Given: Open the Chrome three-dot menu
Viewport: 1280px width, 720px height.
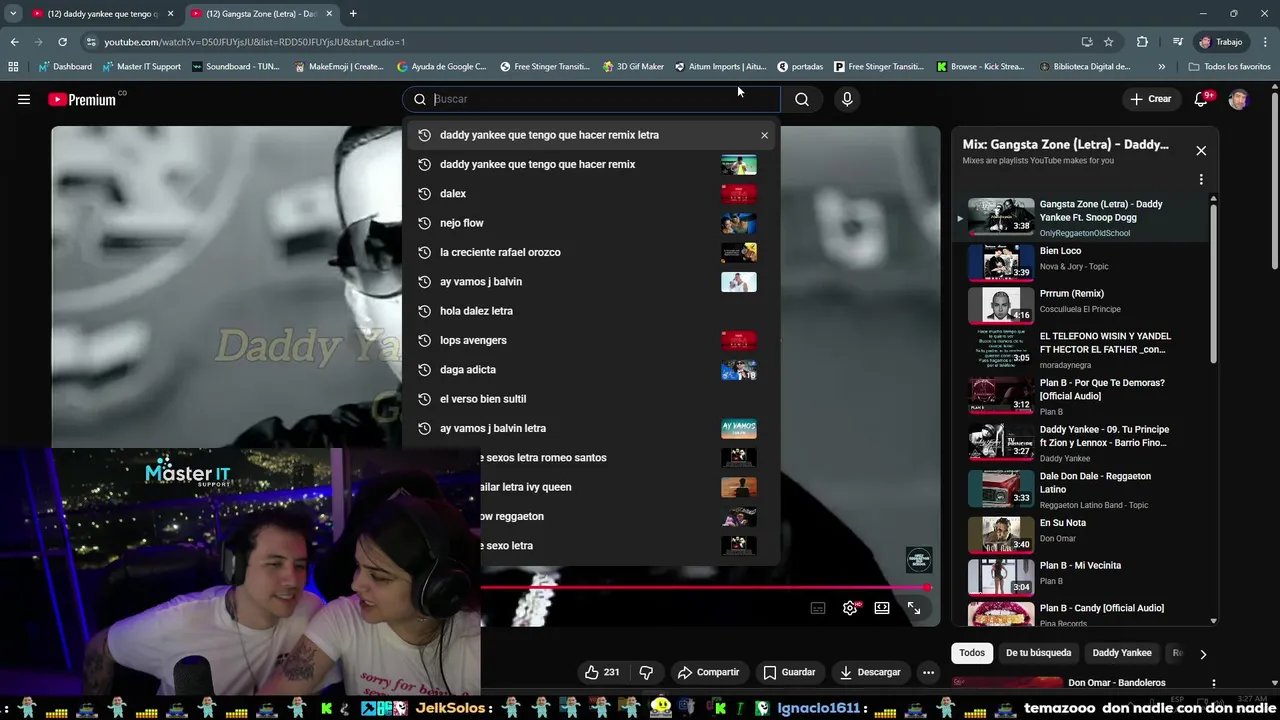Looking at the screenshot, I should [x=1264, y=42].
